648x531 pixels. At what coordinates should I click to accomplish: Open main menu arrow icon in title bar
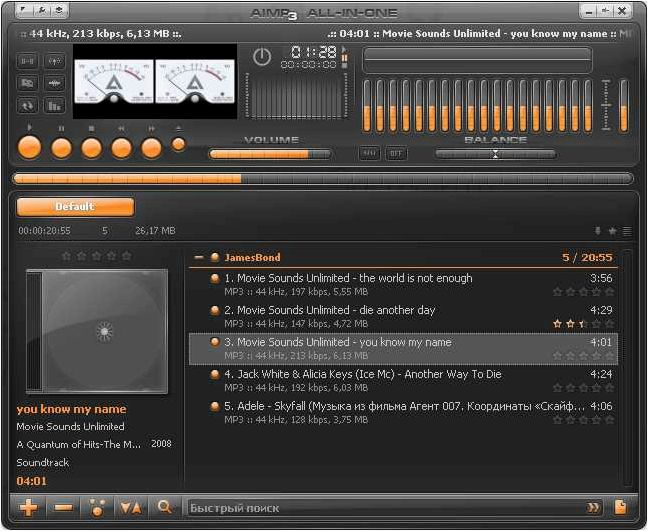(x=24, y=10)
